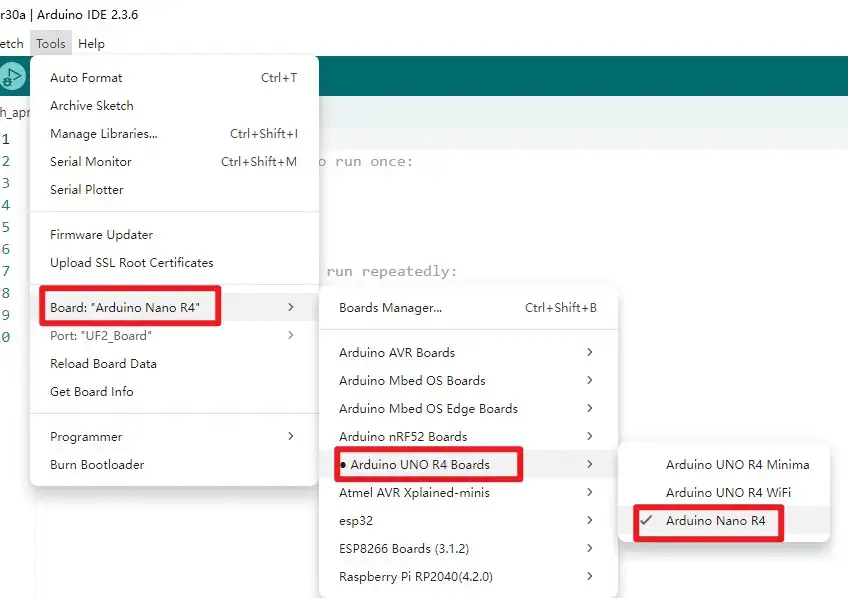Choose Archive Sketch

point(174,106)
